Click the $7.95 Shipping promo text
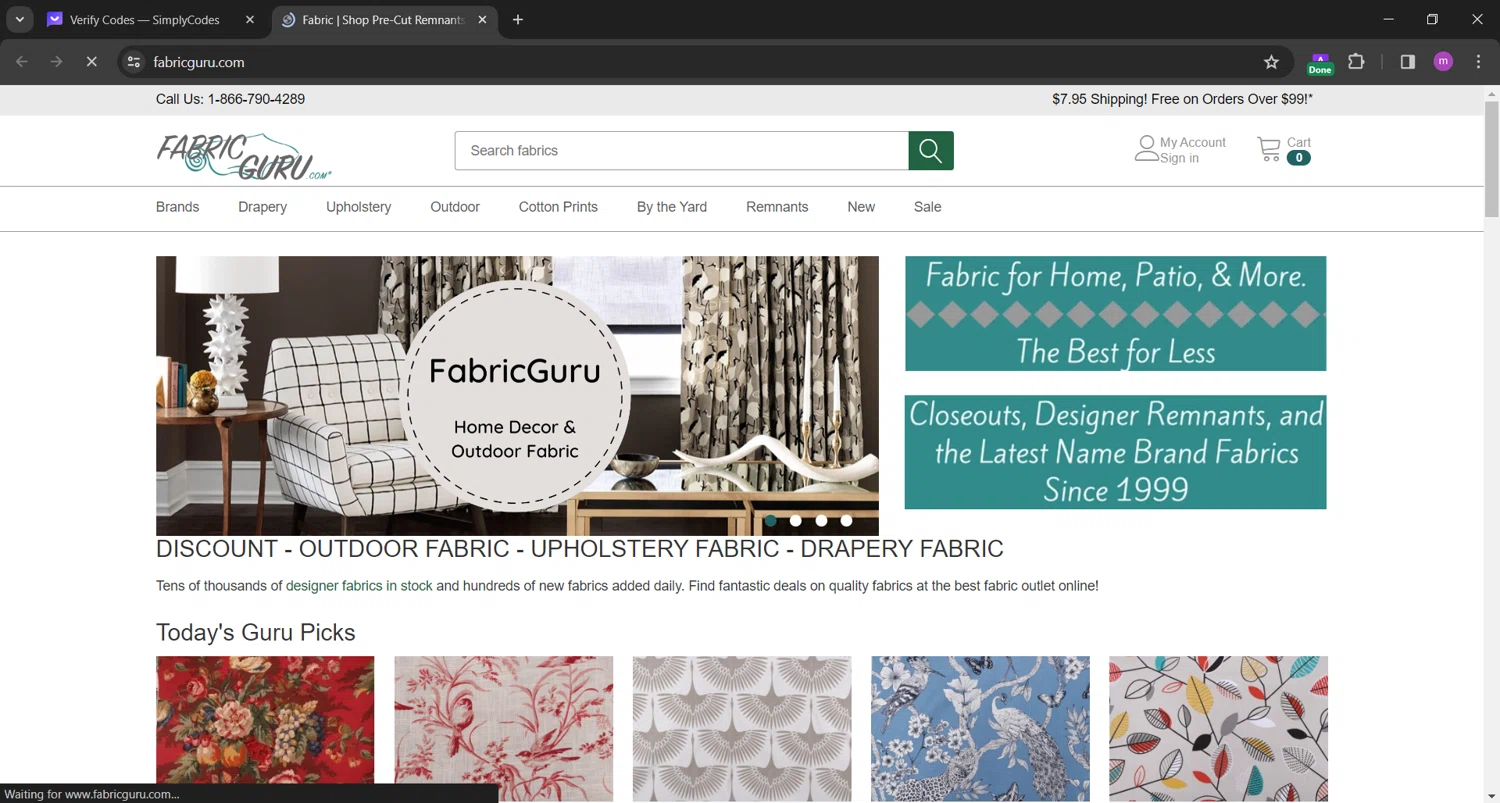 pyautogui.click(x=1182, y=99)
